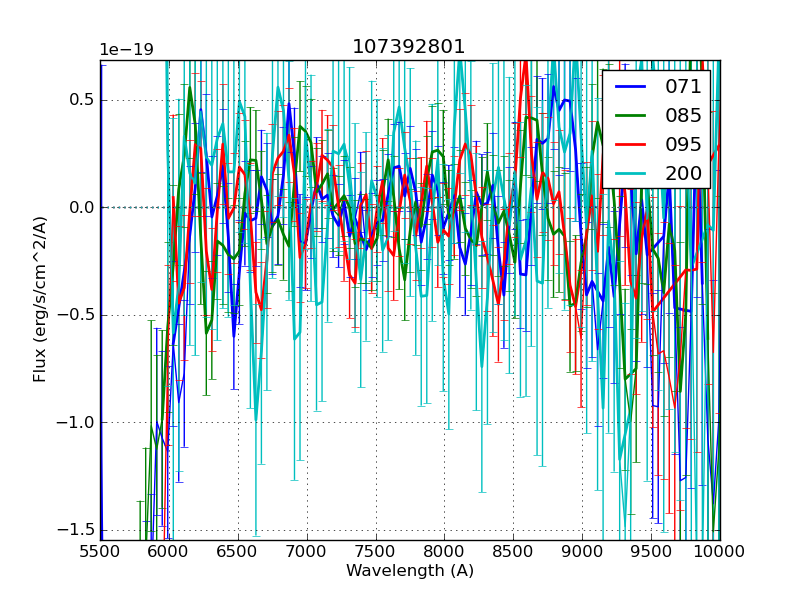Click the 085 legend label text

[x=683, y=116]
